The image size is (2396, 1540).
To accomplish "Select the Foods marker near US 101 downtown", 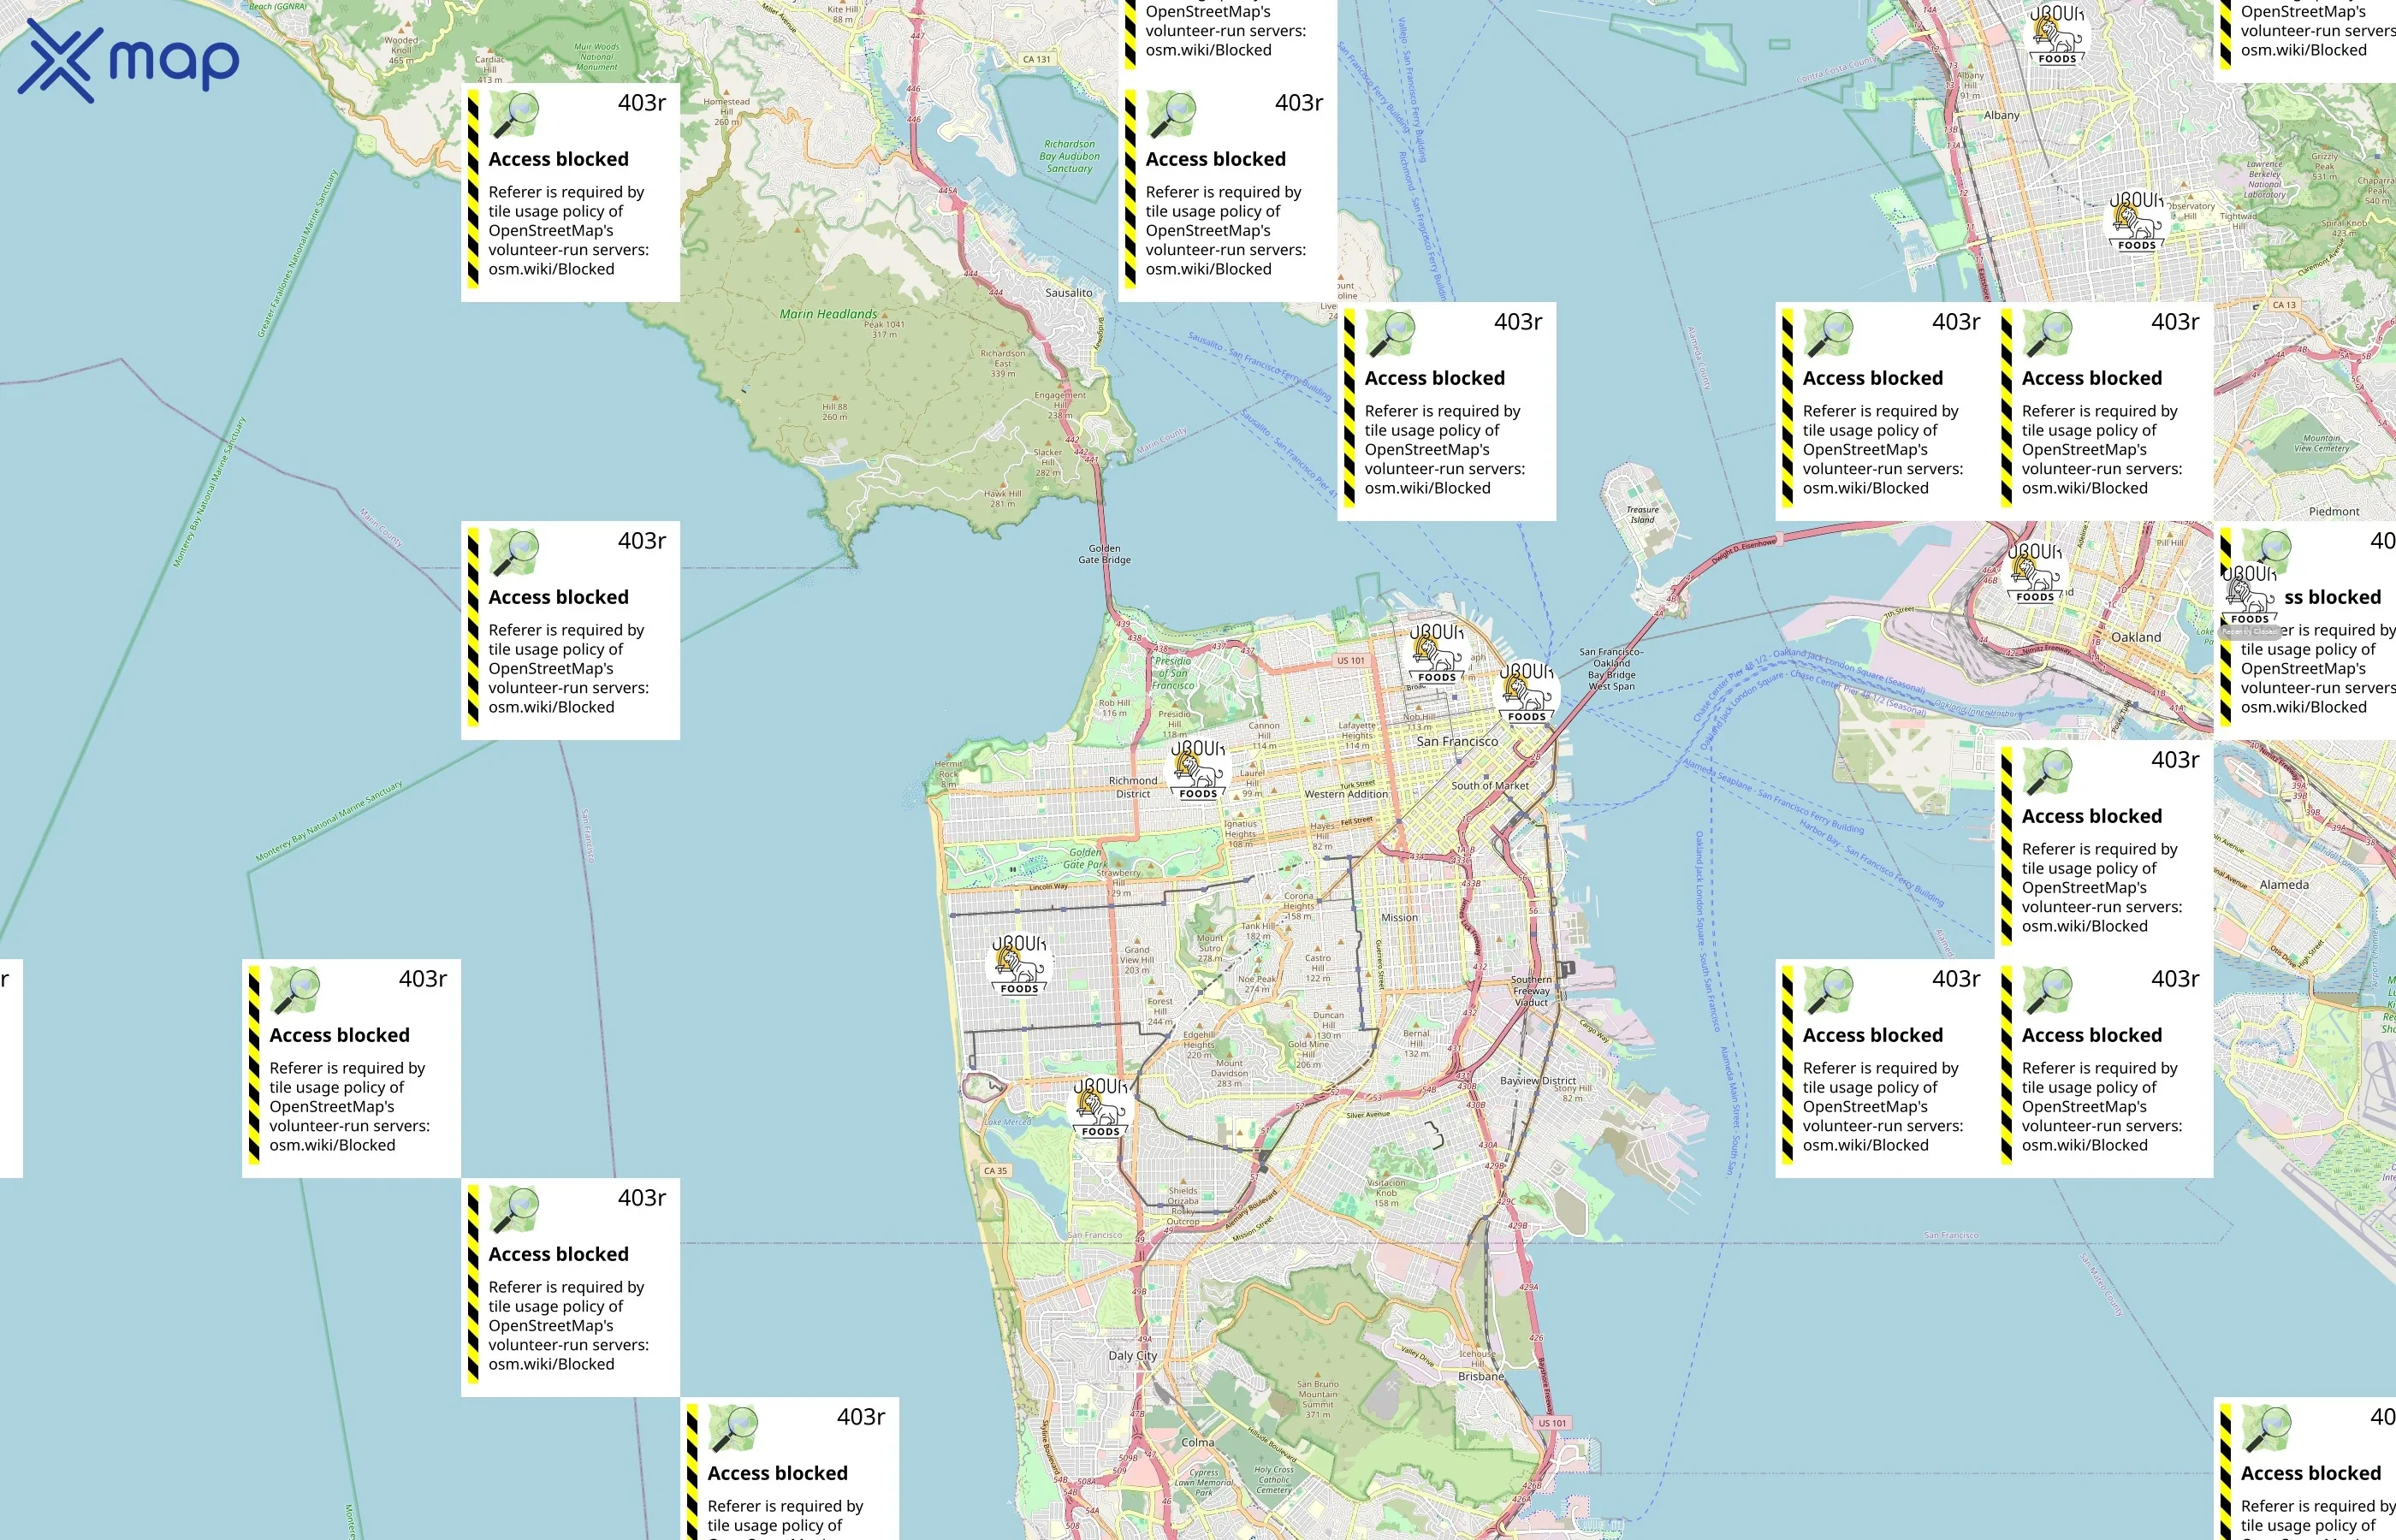I will point(1436,654).
